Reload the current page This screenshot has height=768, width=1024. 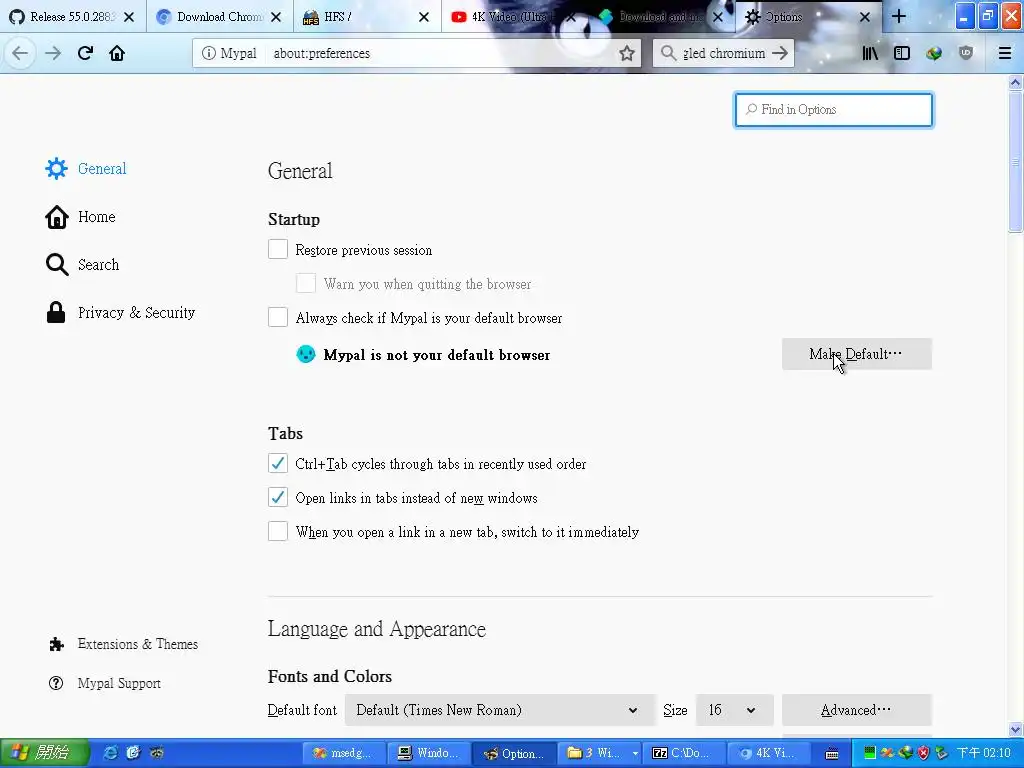click(85, 53)
